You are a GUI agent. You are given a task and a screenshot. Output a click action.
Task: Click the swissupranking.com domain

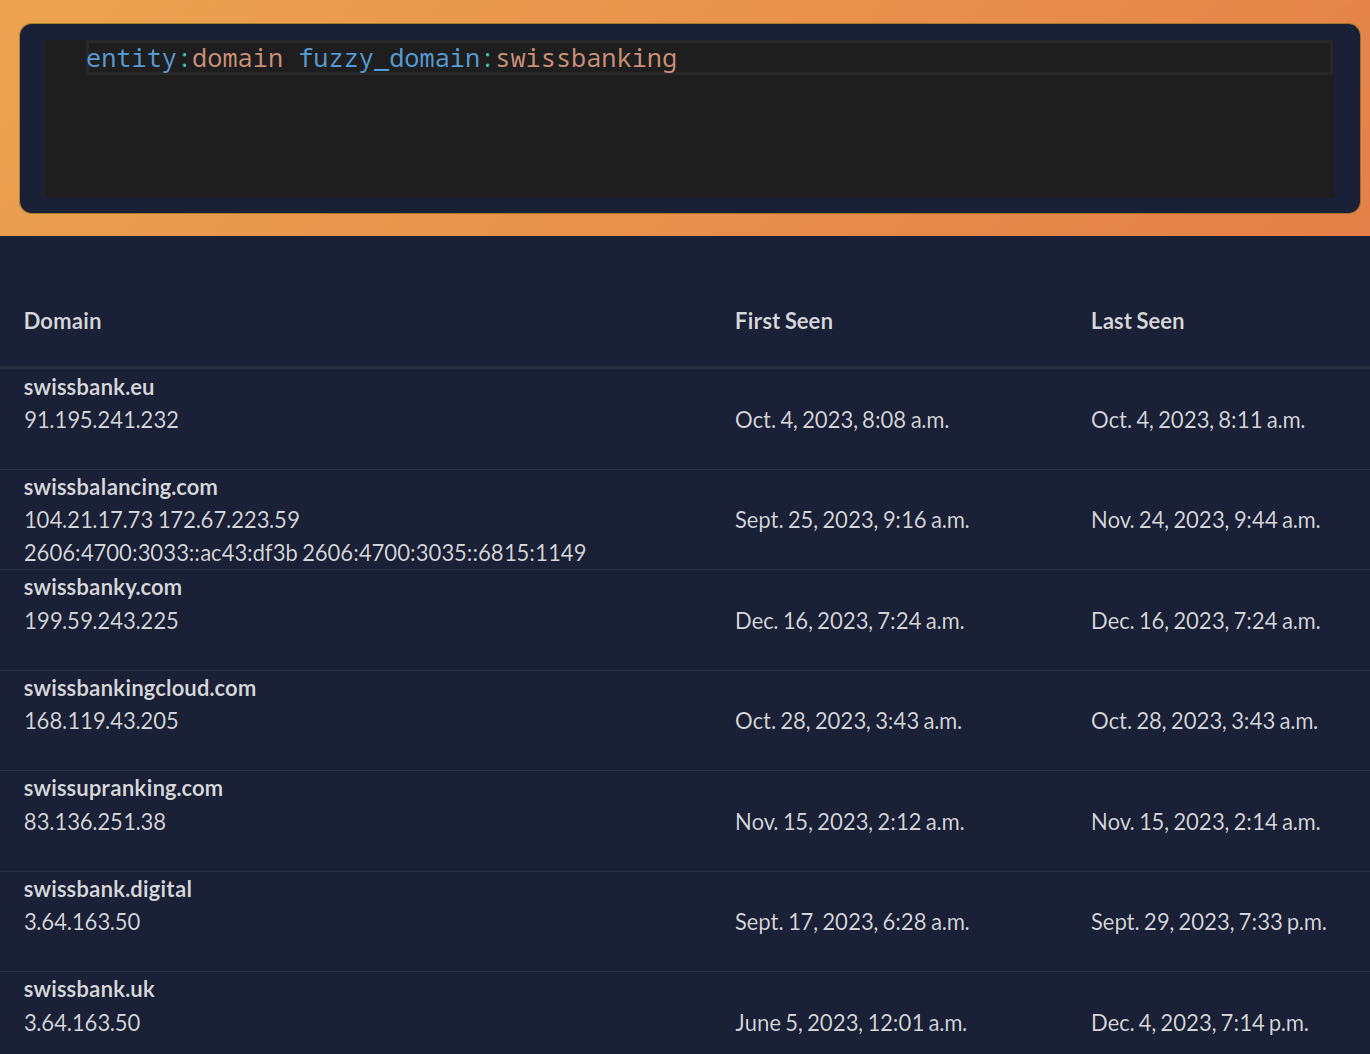(123, 788)
